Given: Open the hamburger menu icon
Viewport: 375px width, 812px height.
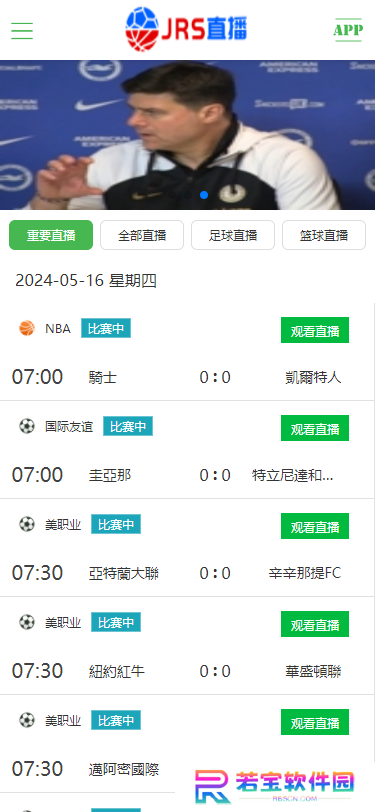Looking at the screenshot, I should pyautogui.click(x=22, y=31).
